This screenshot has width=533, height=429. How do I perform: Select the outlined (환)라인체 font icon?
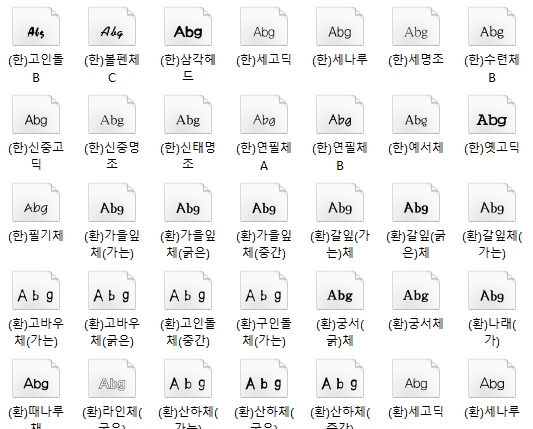tap(112, 379)
